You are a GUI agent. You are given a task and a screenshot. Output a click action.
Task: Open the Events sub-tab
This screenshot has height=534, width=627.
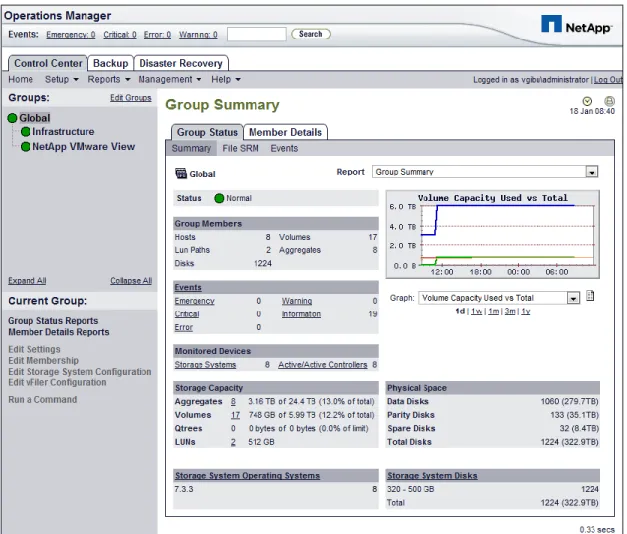(284, 148)
